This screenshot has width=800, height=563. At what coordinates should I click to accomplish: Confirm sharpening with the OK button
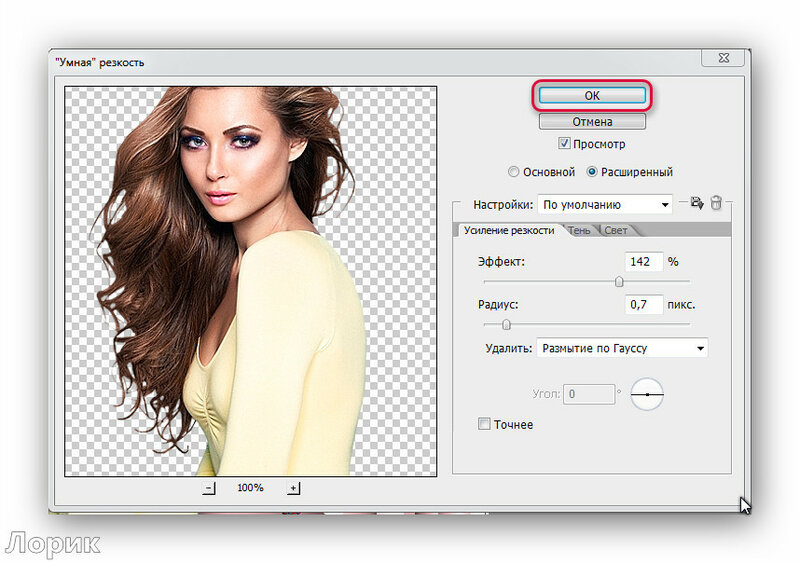[x=592, y=95]
